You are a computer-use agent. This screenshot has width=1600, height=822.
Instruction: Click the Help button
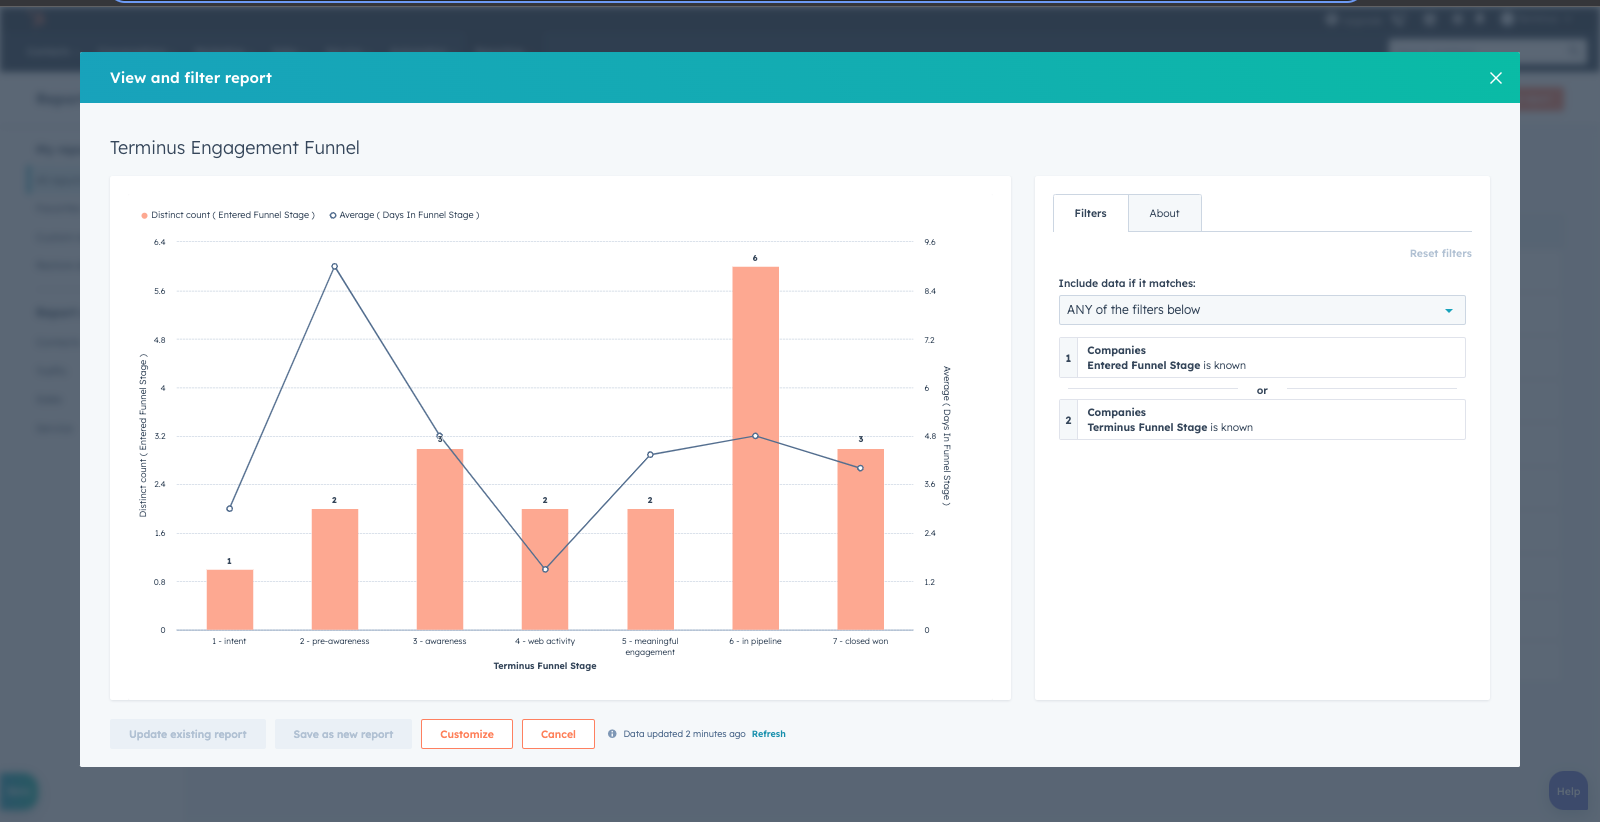coord(1568,791)
